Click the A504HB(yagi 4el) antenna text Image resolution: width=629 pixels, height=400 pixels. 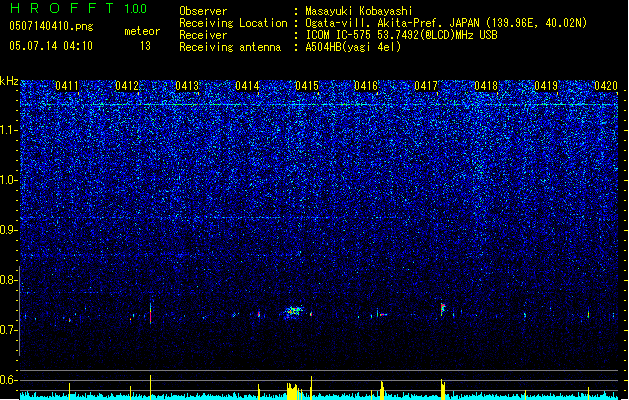tap(353, 47)
